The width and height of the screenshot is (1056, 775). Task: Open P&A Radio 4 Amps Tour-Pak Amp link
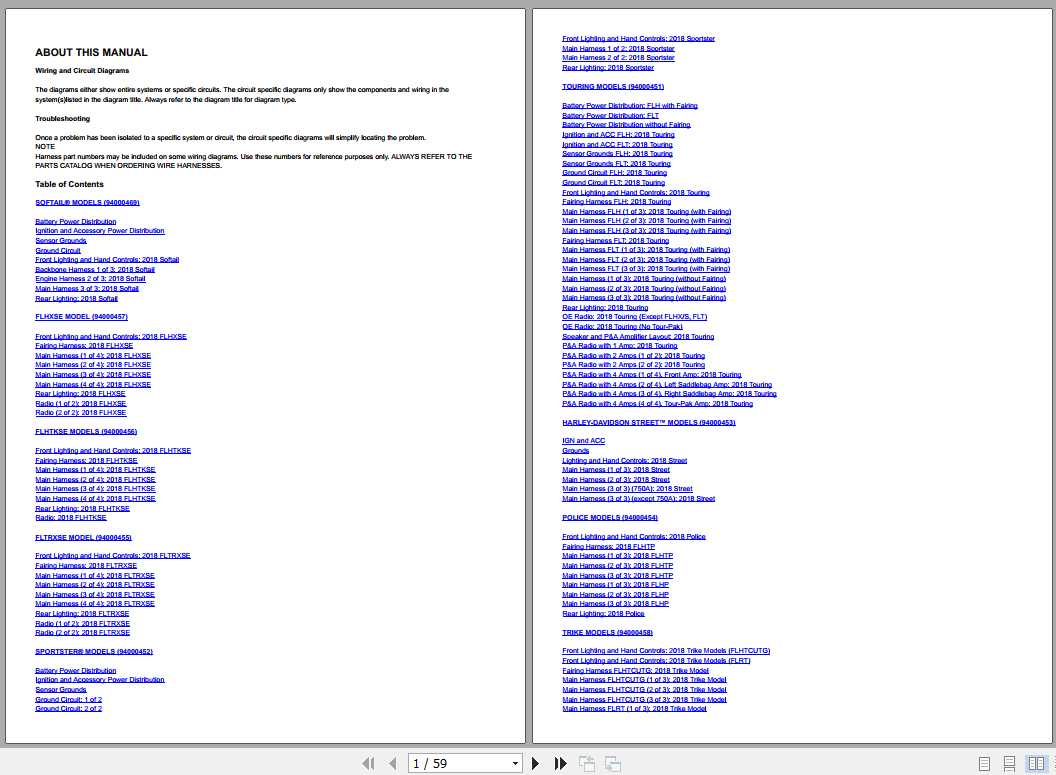657,404
